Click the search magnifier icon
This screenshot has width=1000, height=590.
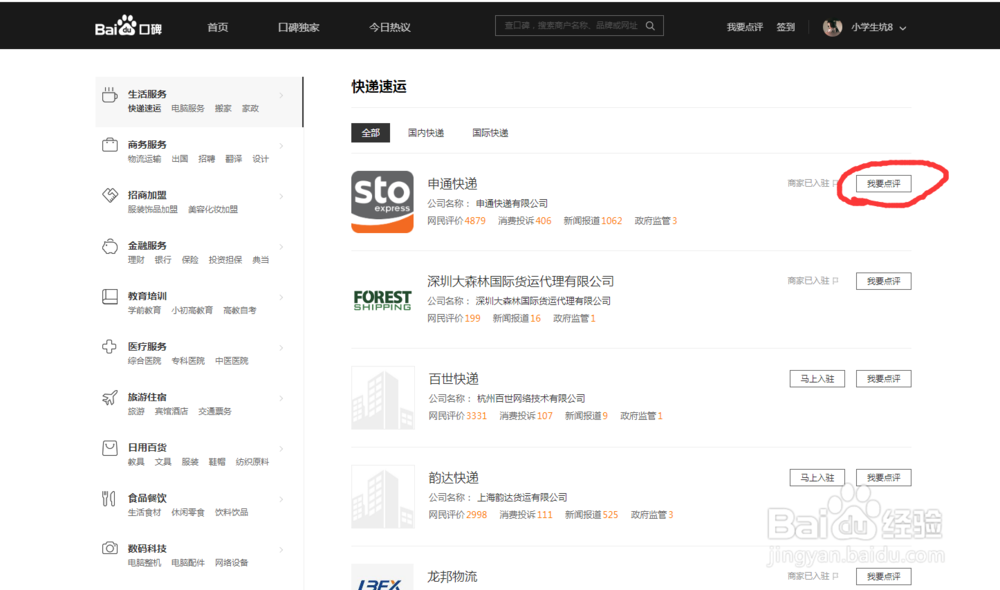[x=650, y=26]
